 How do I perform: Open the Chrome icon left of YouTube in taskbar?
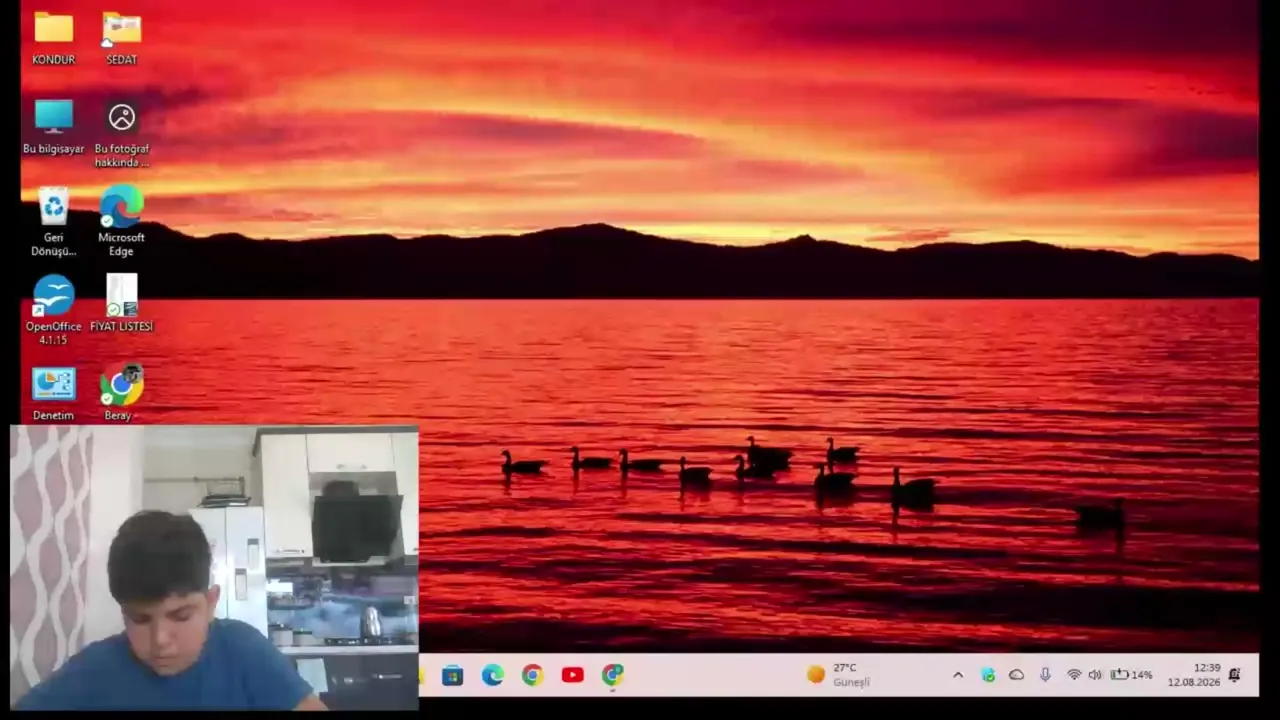click(x=532, y=676)
